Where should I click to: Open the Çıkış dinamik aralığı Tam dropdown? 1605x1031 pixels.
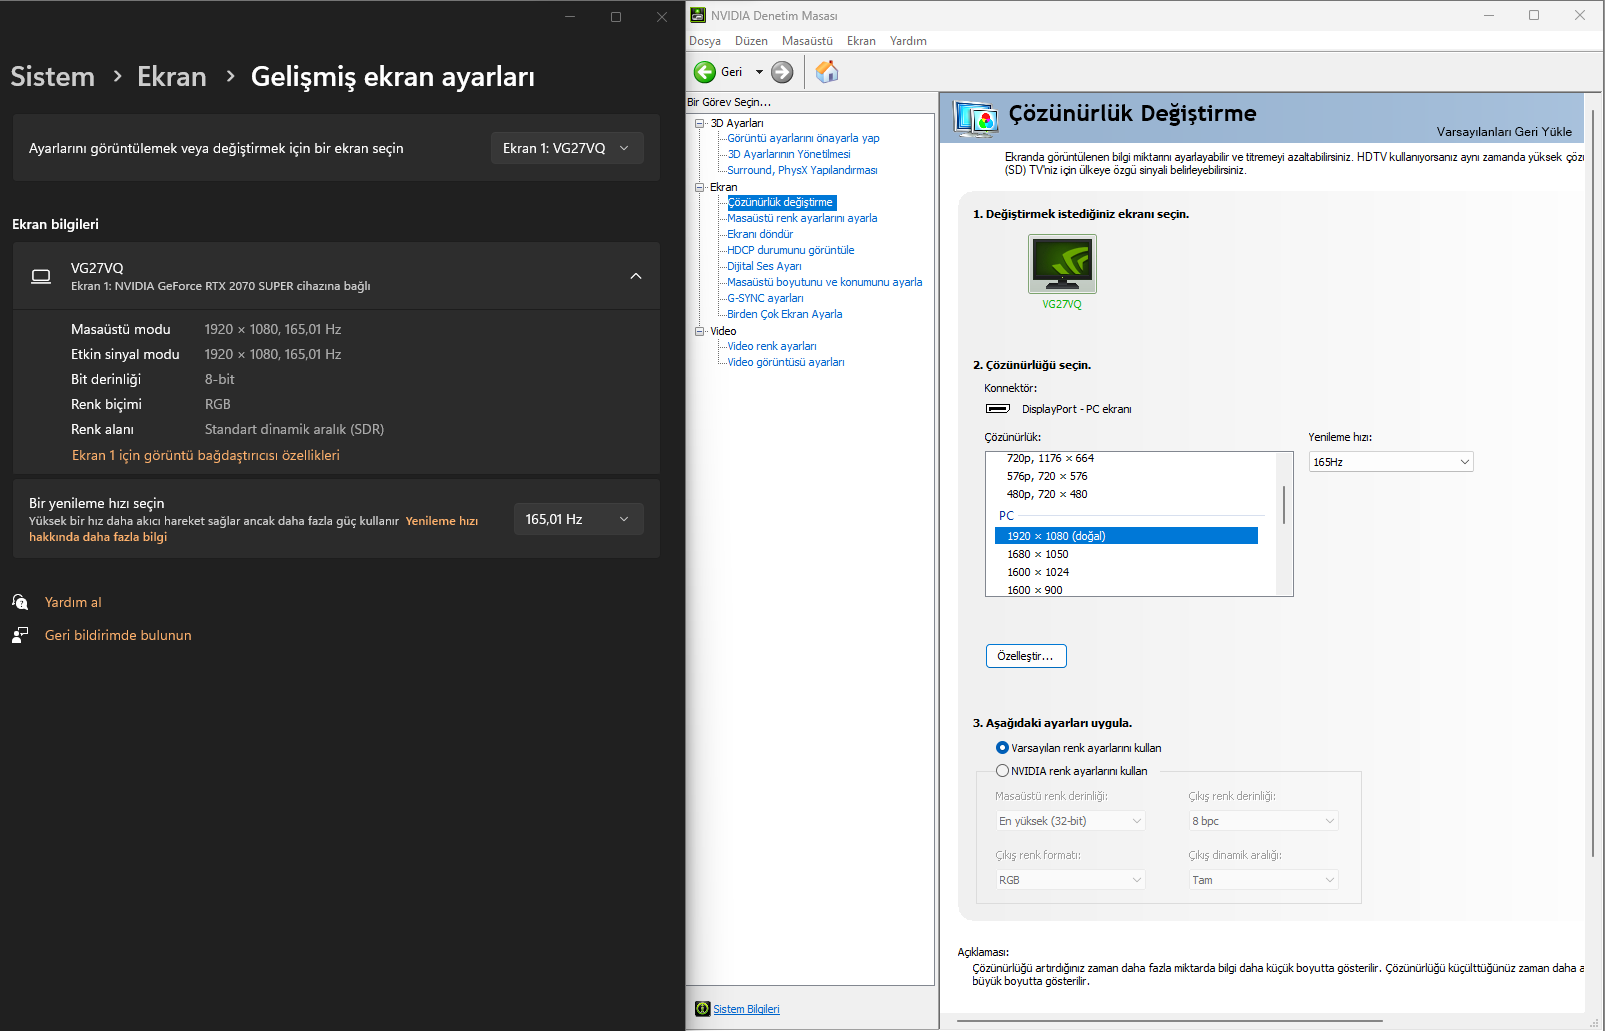[x=1263, y=880]
